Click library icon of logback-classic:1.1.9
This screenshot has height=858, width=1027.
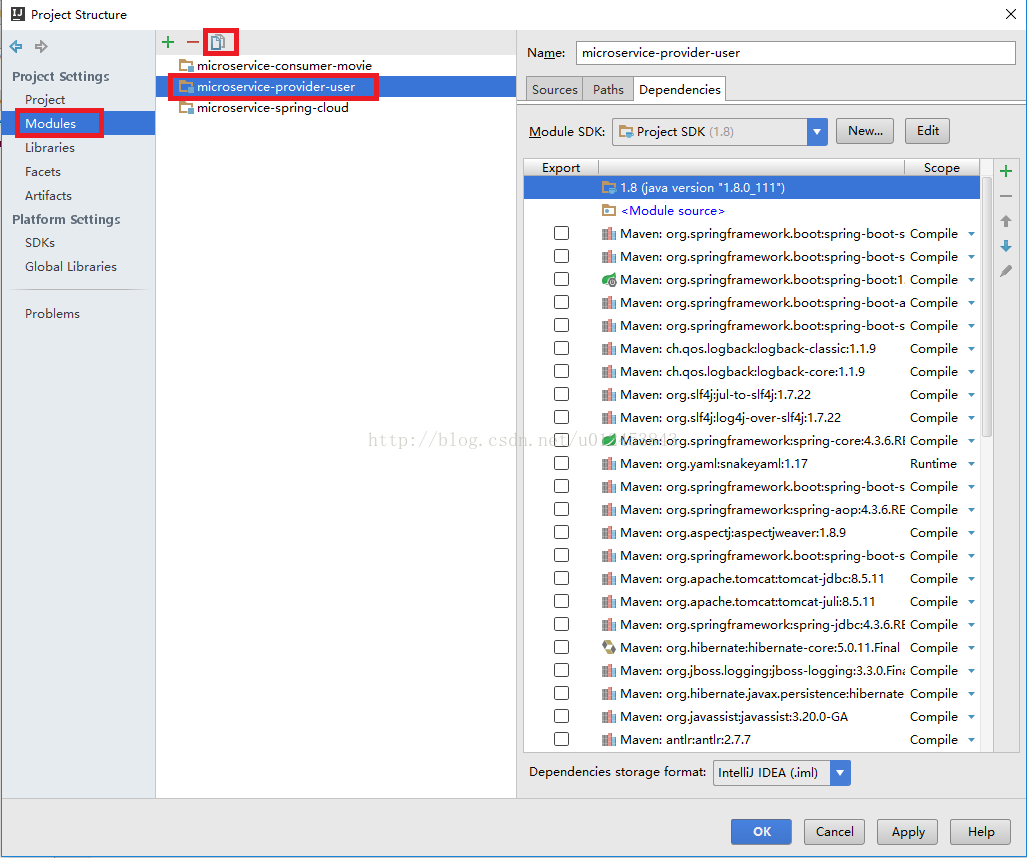click(x=609, y=348)
